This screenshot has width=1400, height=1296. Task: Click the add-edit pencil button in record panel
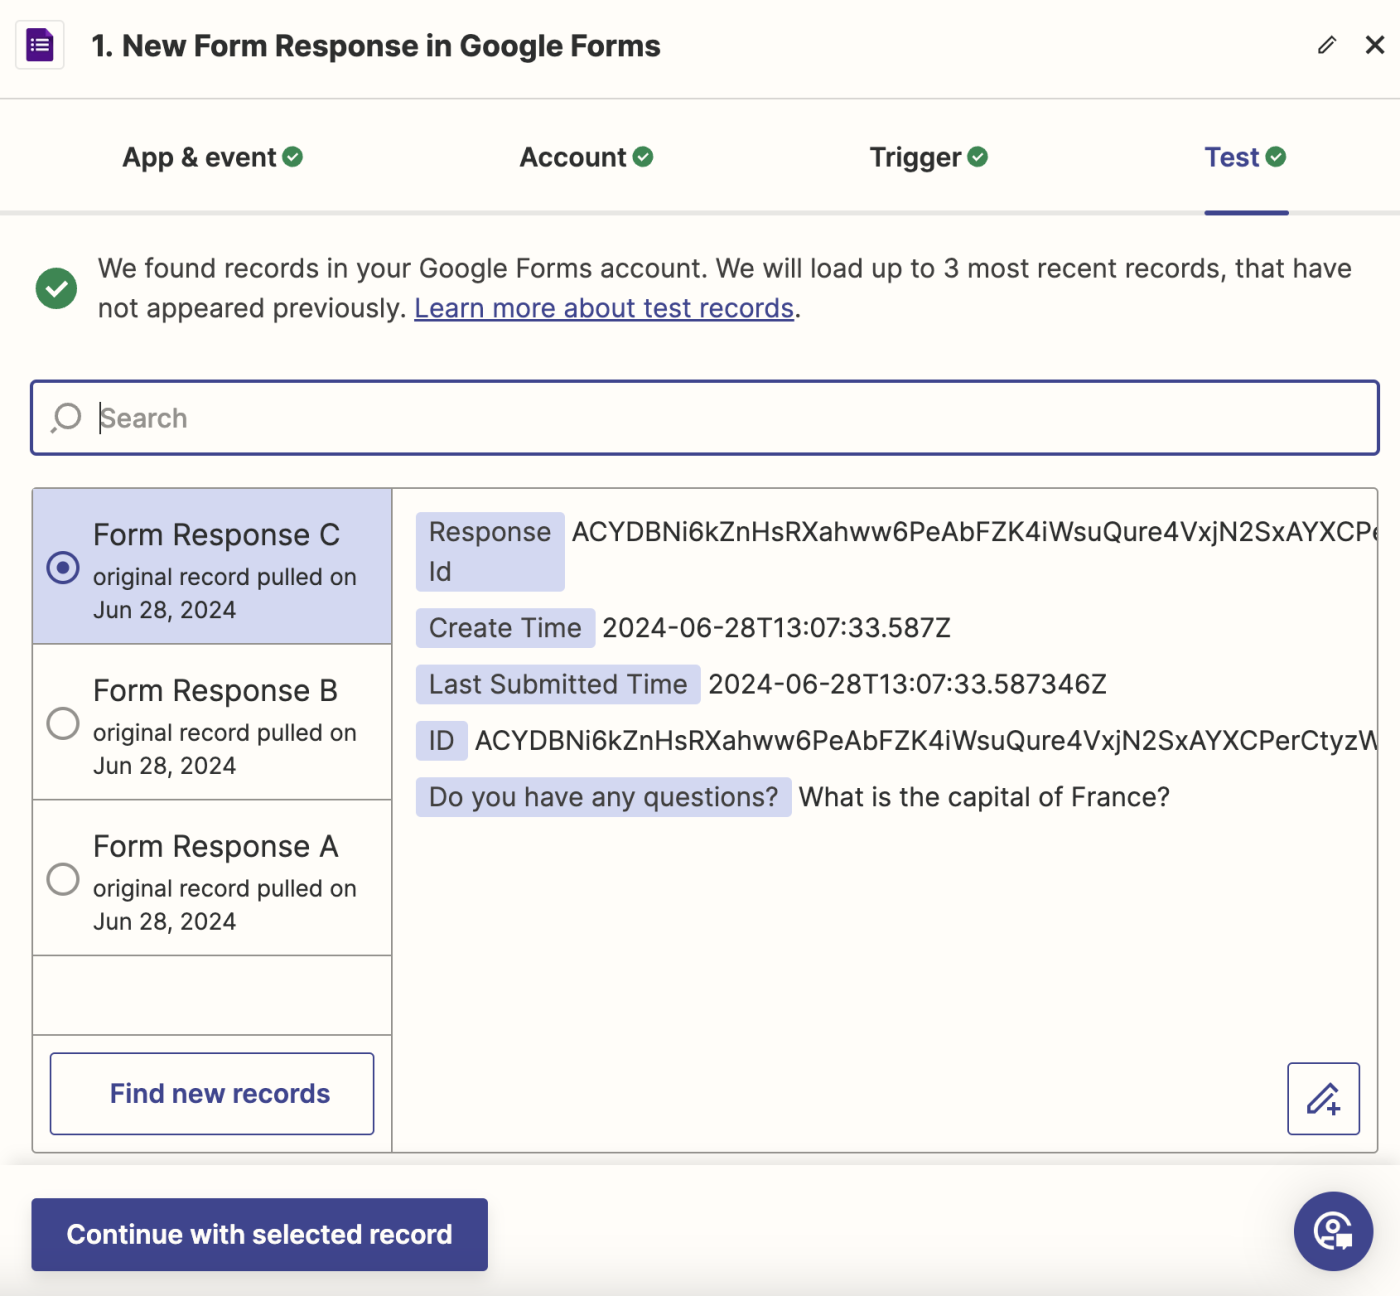[x=1323, y=1098]
